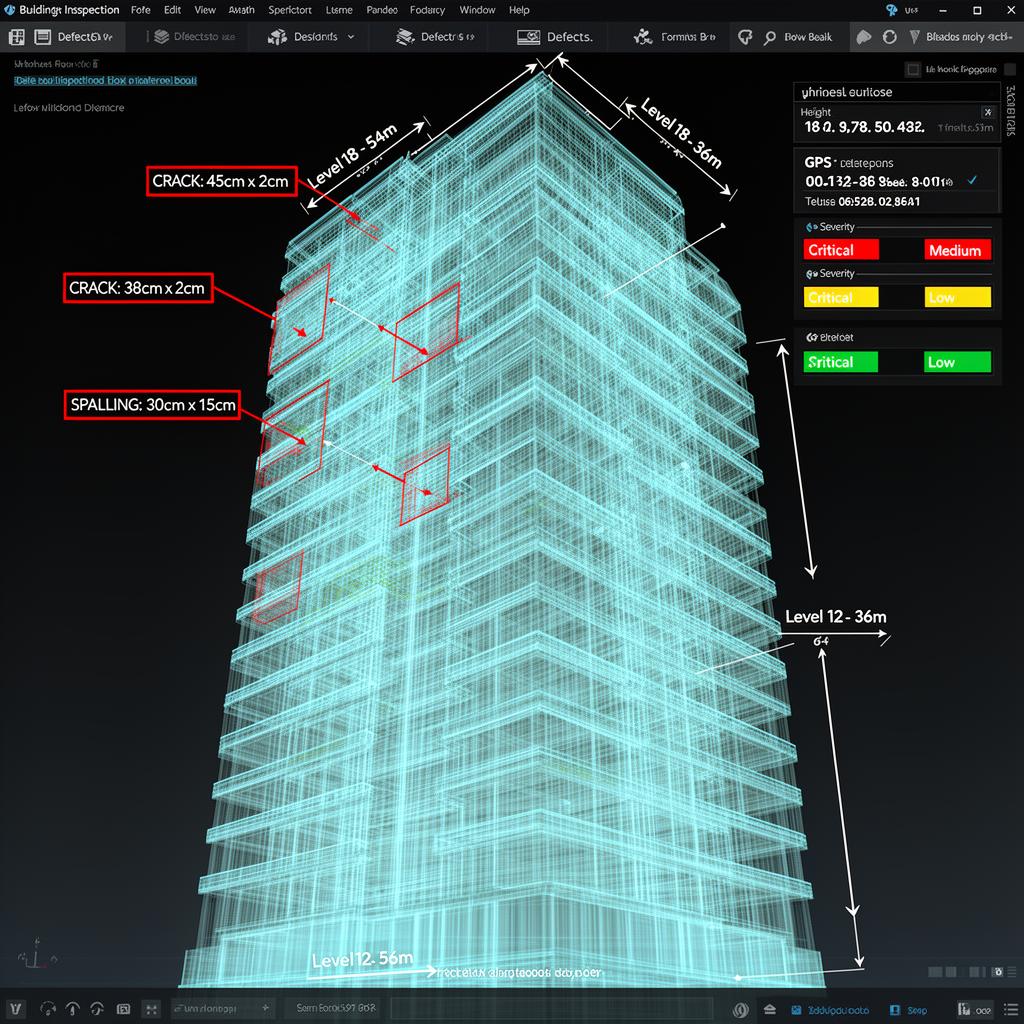This screenshot has width=1024, height=1024.
Task: Open the Desionts dropdown in the toolbar
Action: pyautogui.click(x=315, y=37)
